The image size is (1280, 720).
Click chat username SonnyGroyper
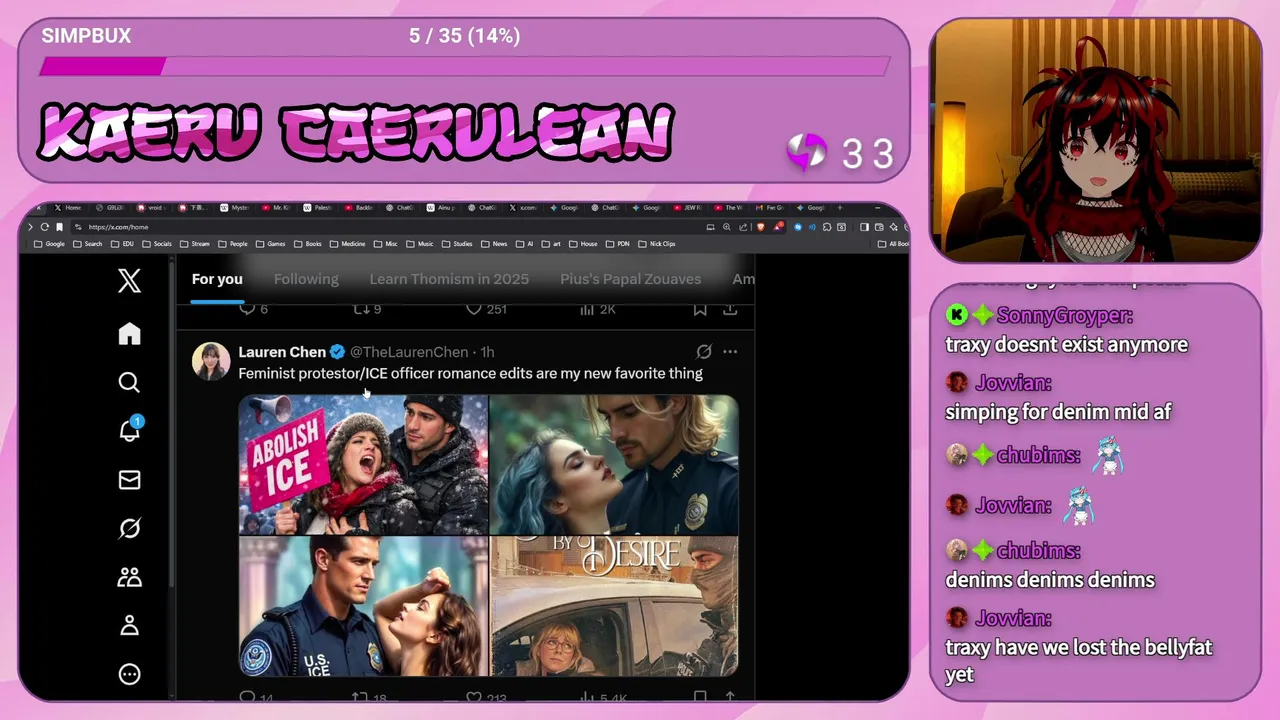point(1064,315)
